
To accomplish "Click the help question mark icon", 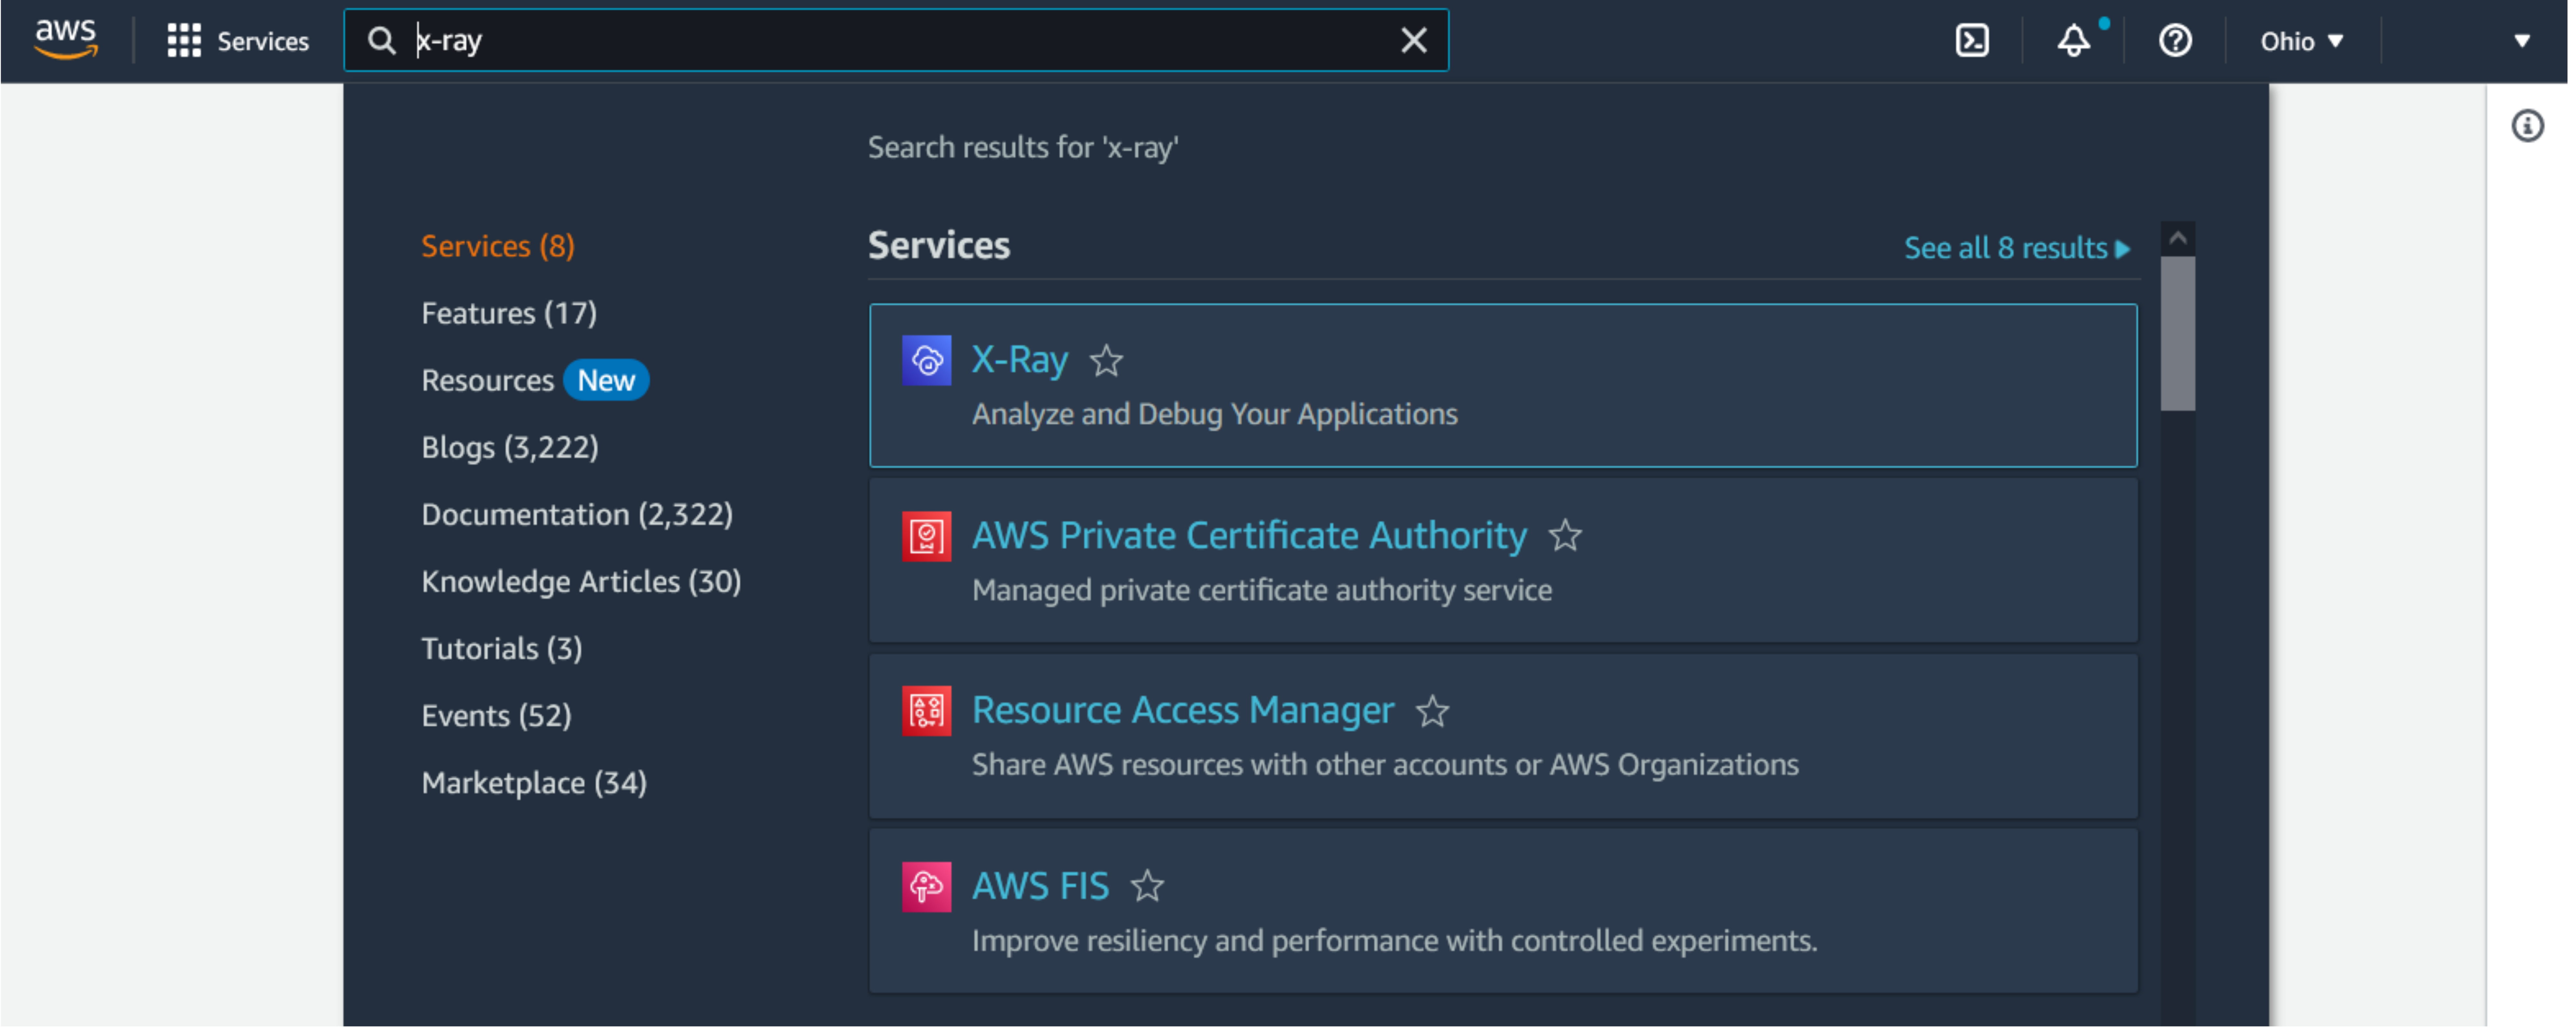I will [2174, 41].
